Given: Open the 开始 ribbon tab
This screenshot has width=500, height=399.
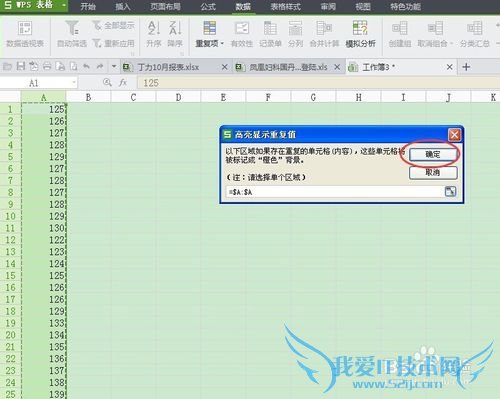Looking at the screenshot, I should (x=88, y=6).
